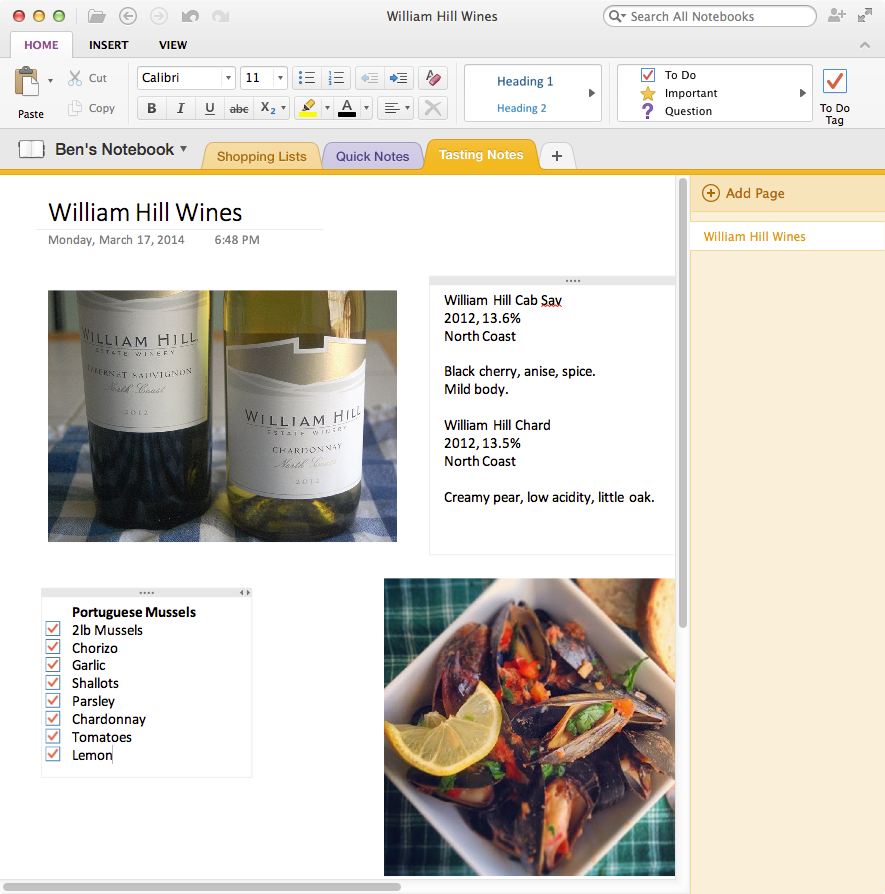The image size is (885, 894).
Task: Uncheck the Shallots checkbox
Action: [52, 682]
